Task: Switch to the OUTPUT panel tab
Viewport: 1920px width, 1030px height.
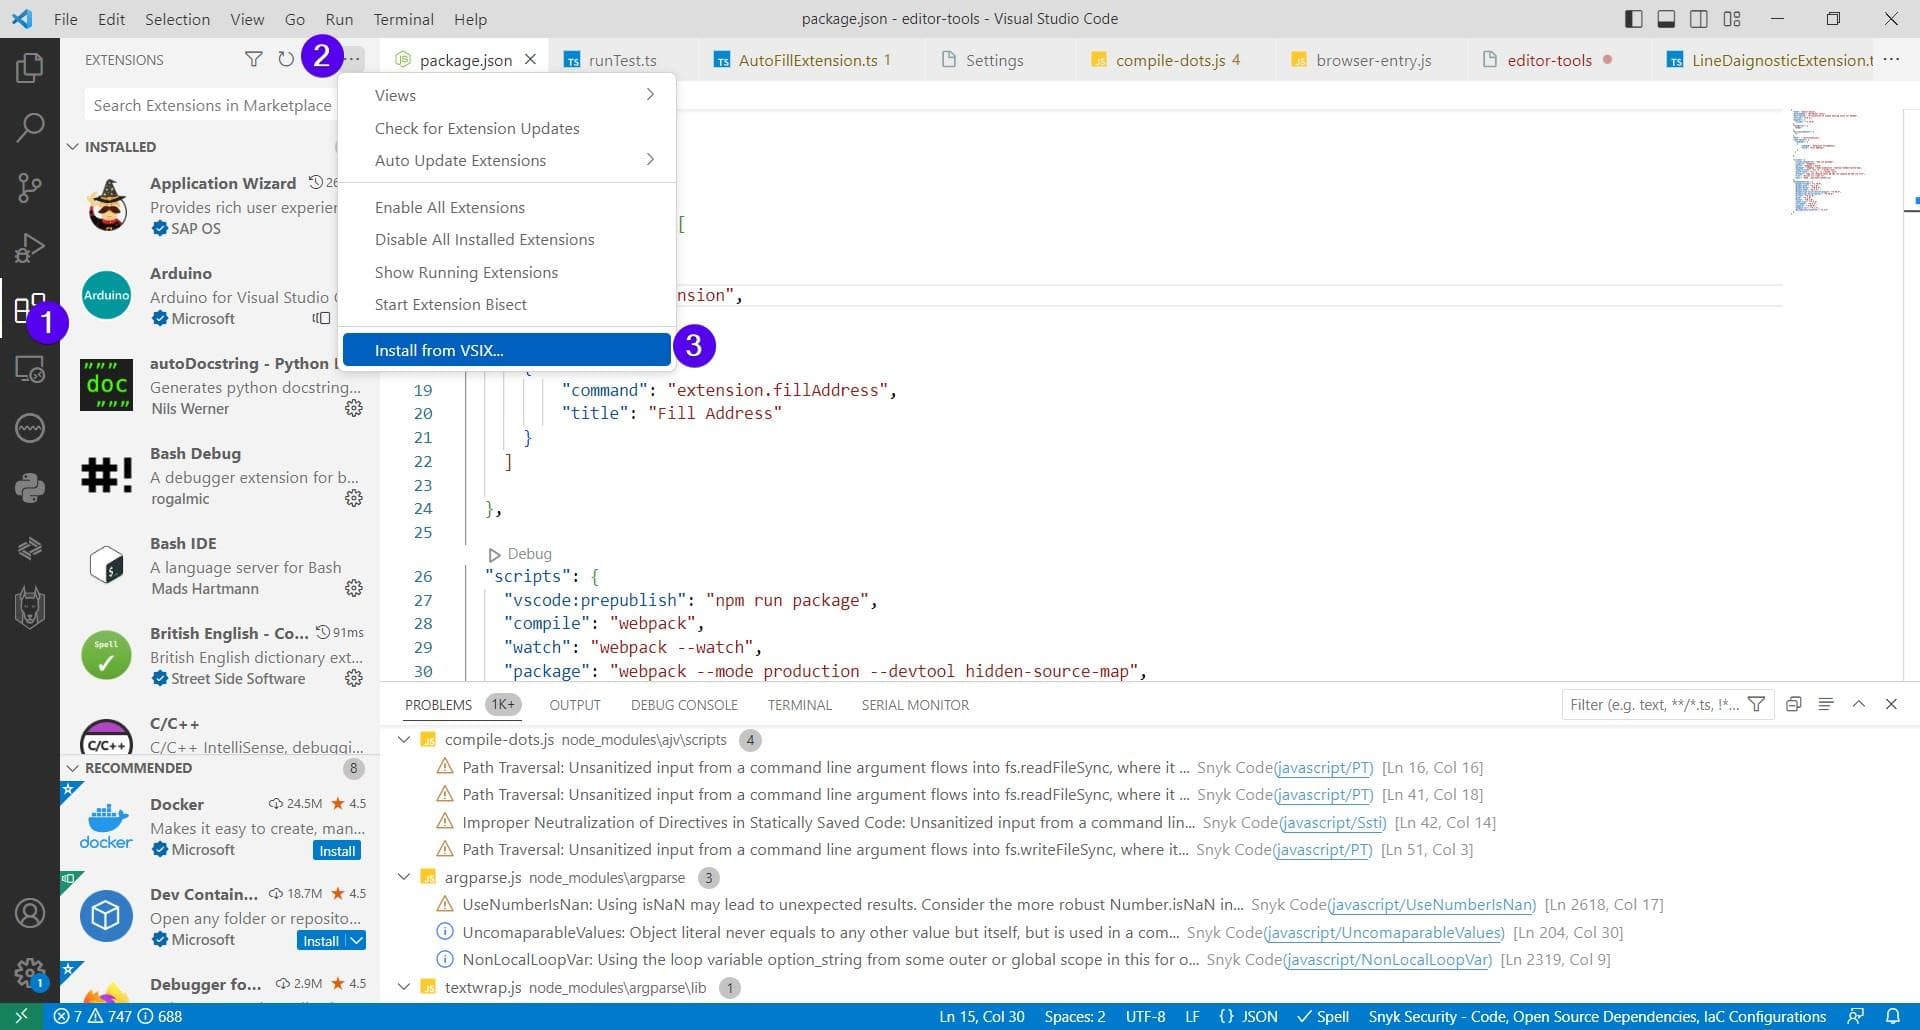Action: 575,705
